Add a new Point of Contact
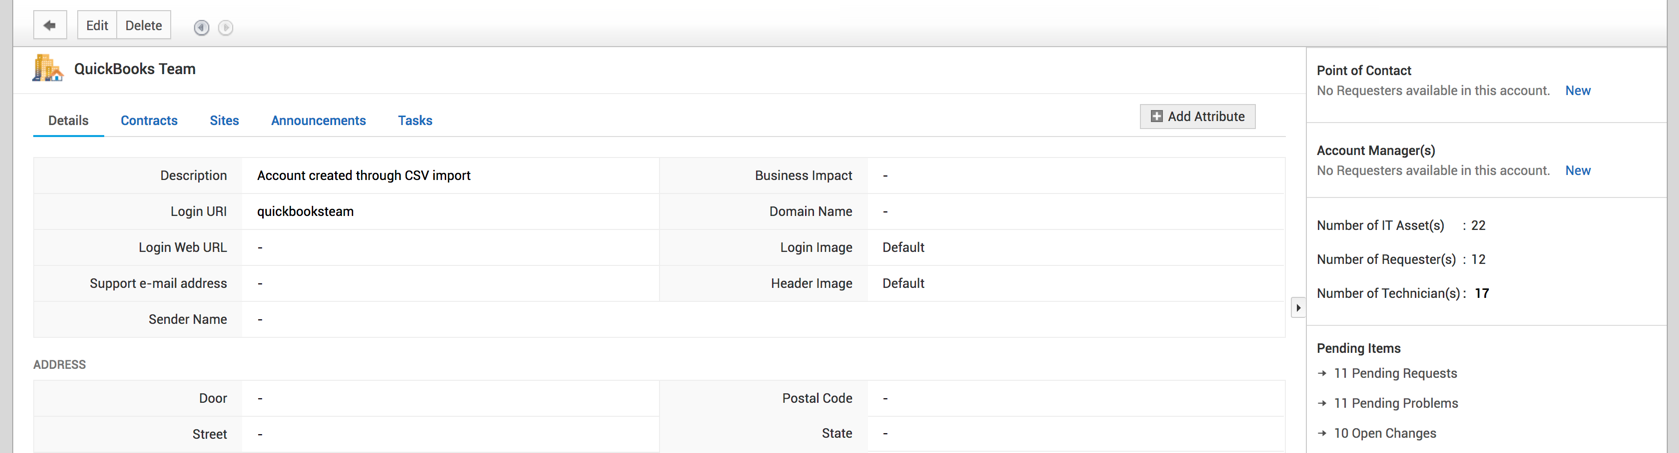 click(x=1577, y=91)
